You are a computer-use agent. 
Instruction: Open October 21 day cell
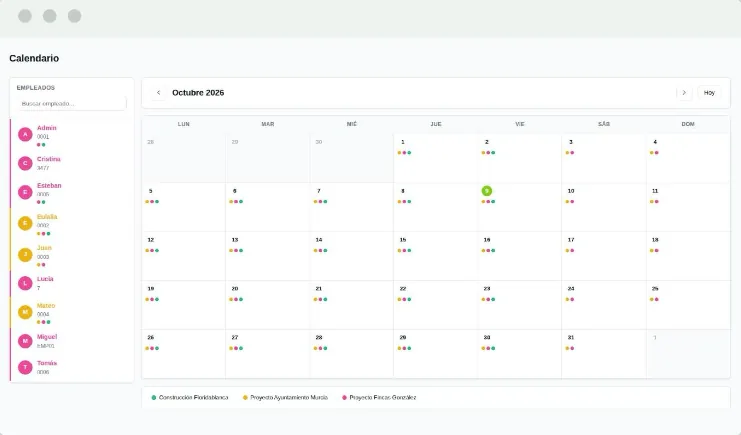352,305
